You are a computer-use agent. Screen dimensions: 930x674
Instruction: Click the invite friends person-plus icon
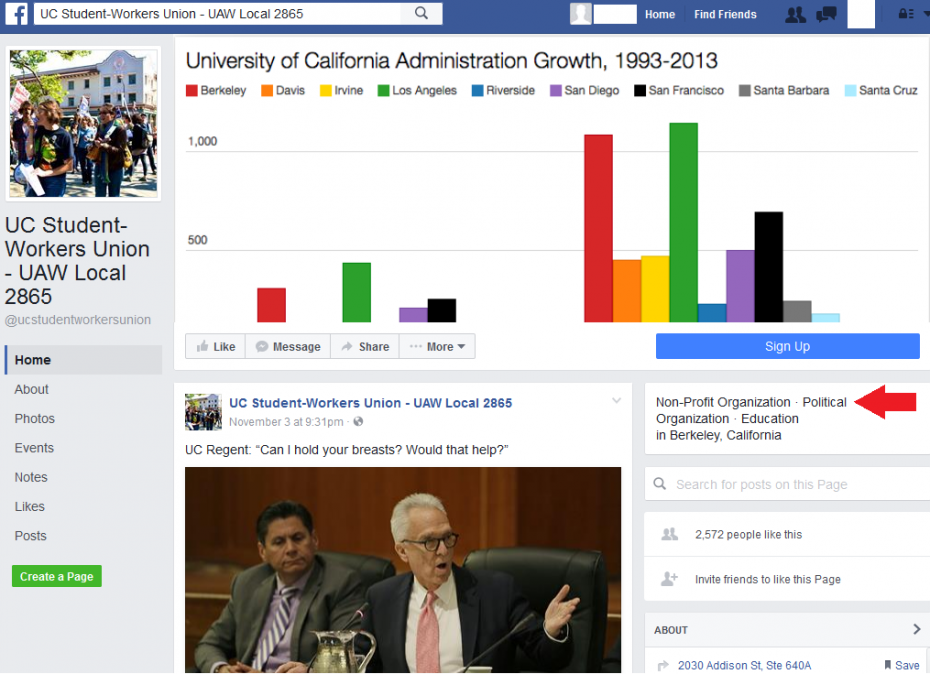pyautogui.click(x=670, y=578)
